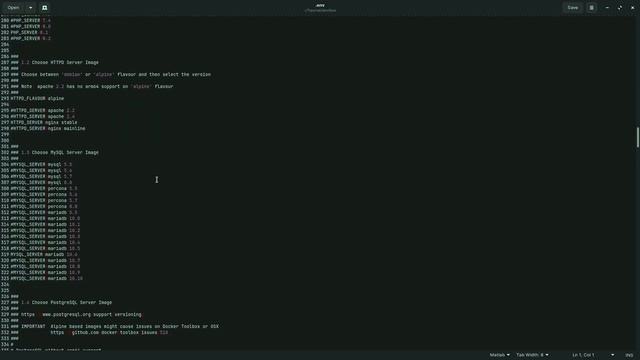Place cursor on line #PHP_SERVER 8.2
This screenshot has height=360, width=640.
tap(31, 38)
